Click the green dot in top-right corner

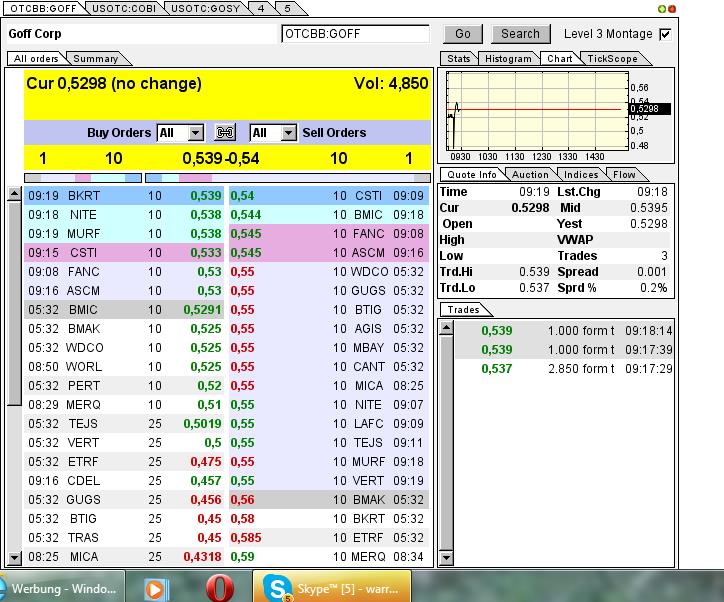point(661,8)
